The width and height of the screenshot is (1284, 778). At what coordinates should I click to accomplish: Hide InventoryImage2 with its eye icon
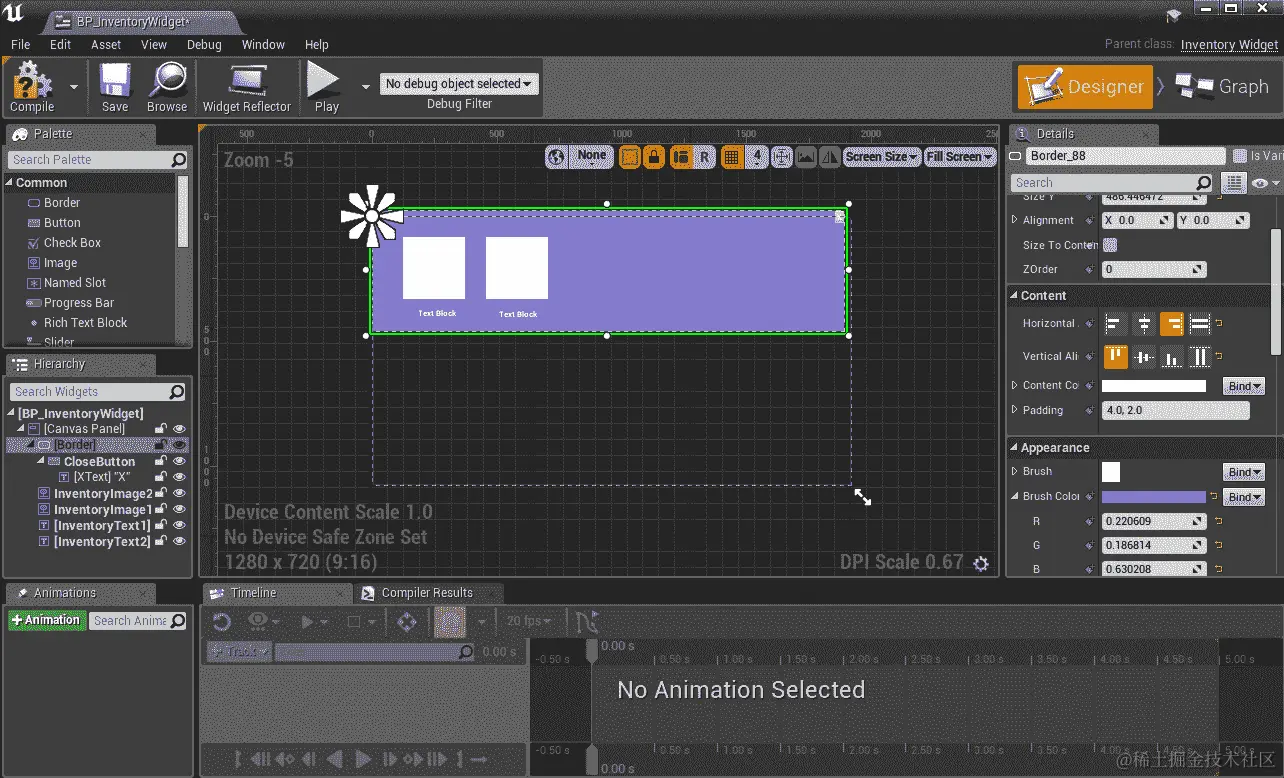179,494
